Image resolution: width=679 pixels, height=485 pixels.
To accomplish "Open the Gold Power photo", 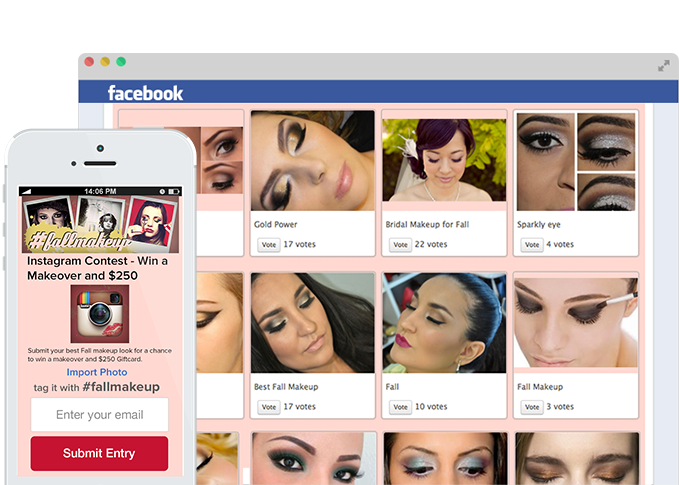I will (313, 161).
